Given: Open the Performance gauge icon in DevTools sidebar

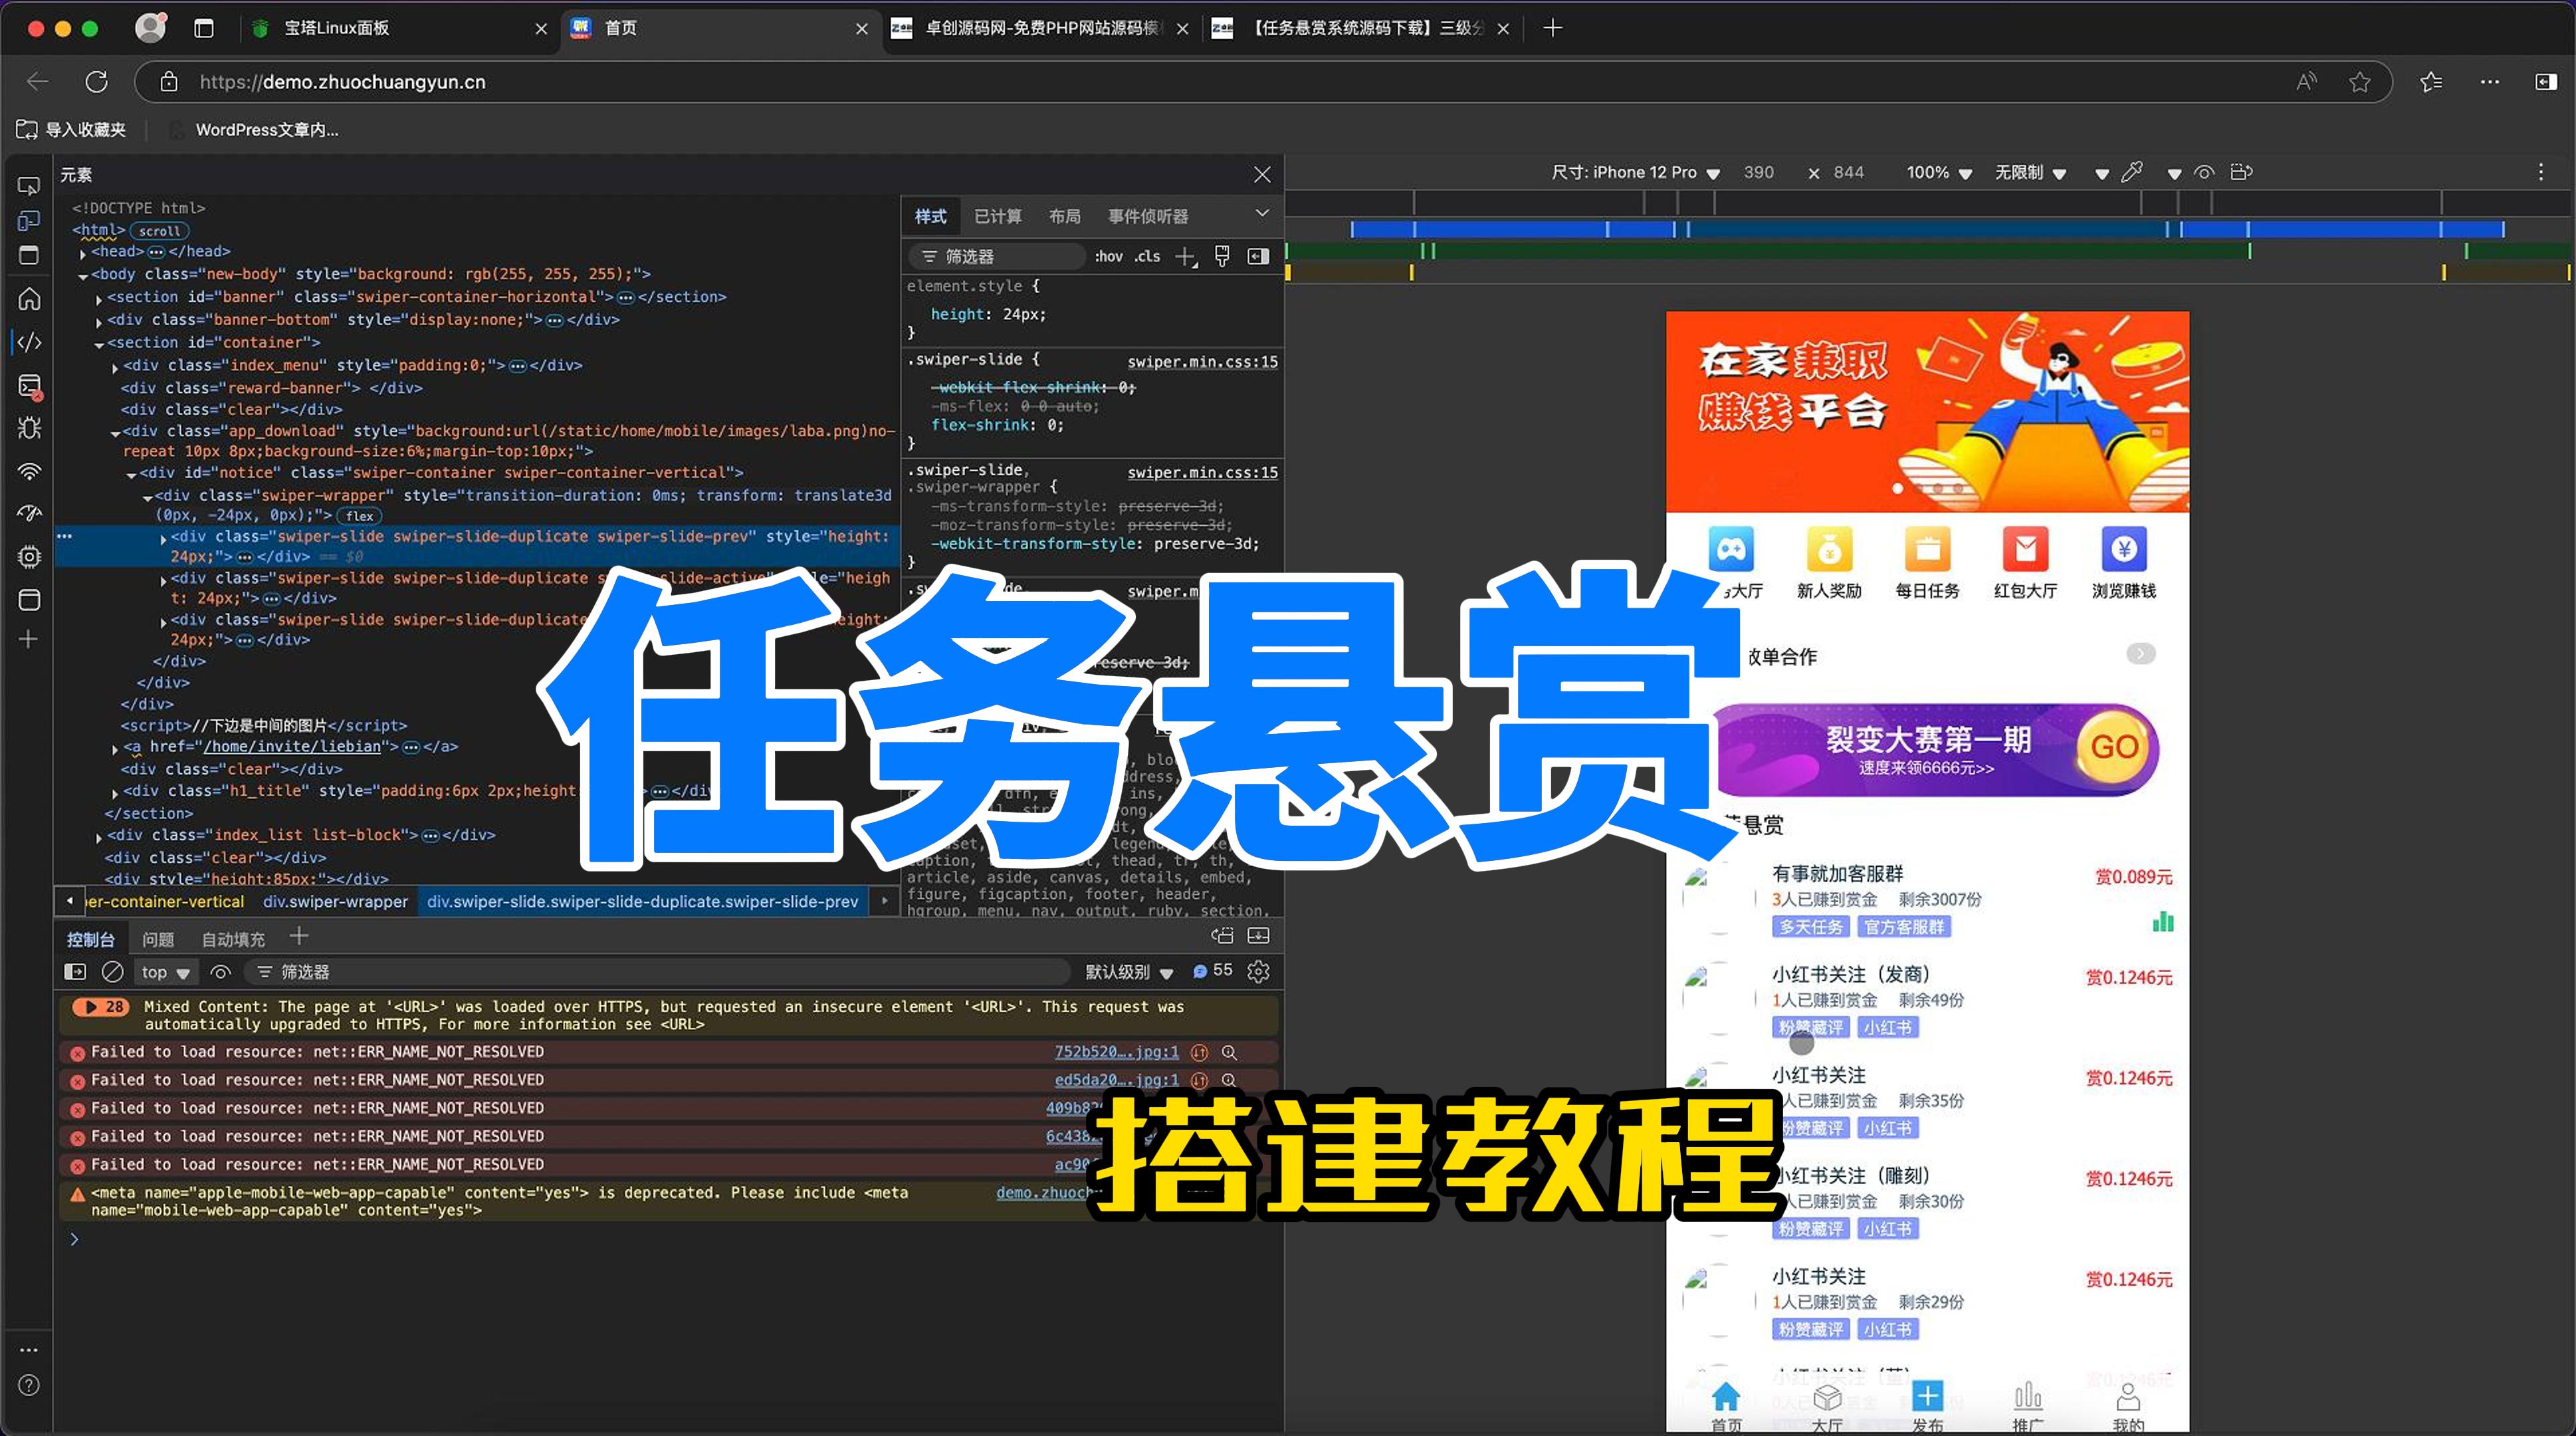Looking at the screenshot, I should pyautogui.click(x=29, y=513).
